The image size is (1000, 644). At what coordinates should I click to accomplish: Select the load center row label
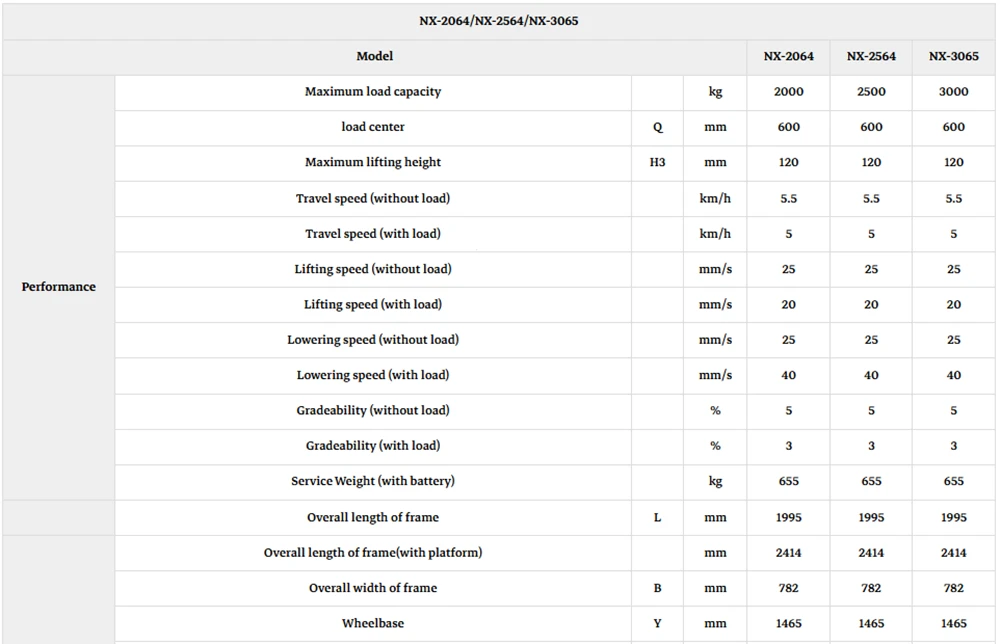click(373, 127)
